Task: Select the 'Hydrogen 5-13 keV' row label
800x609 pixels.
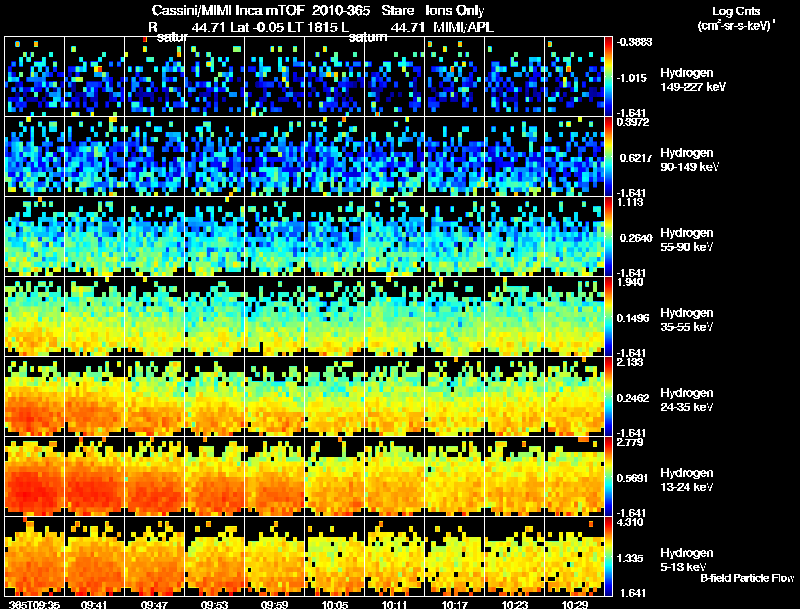Action: coord(686,560)
